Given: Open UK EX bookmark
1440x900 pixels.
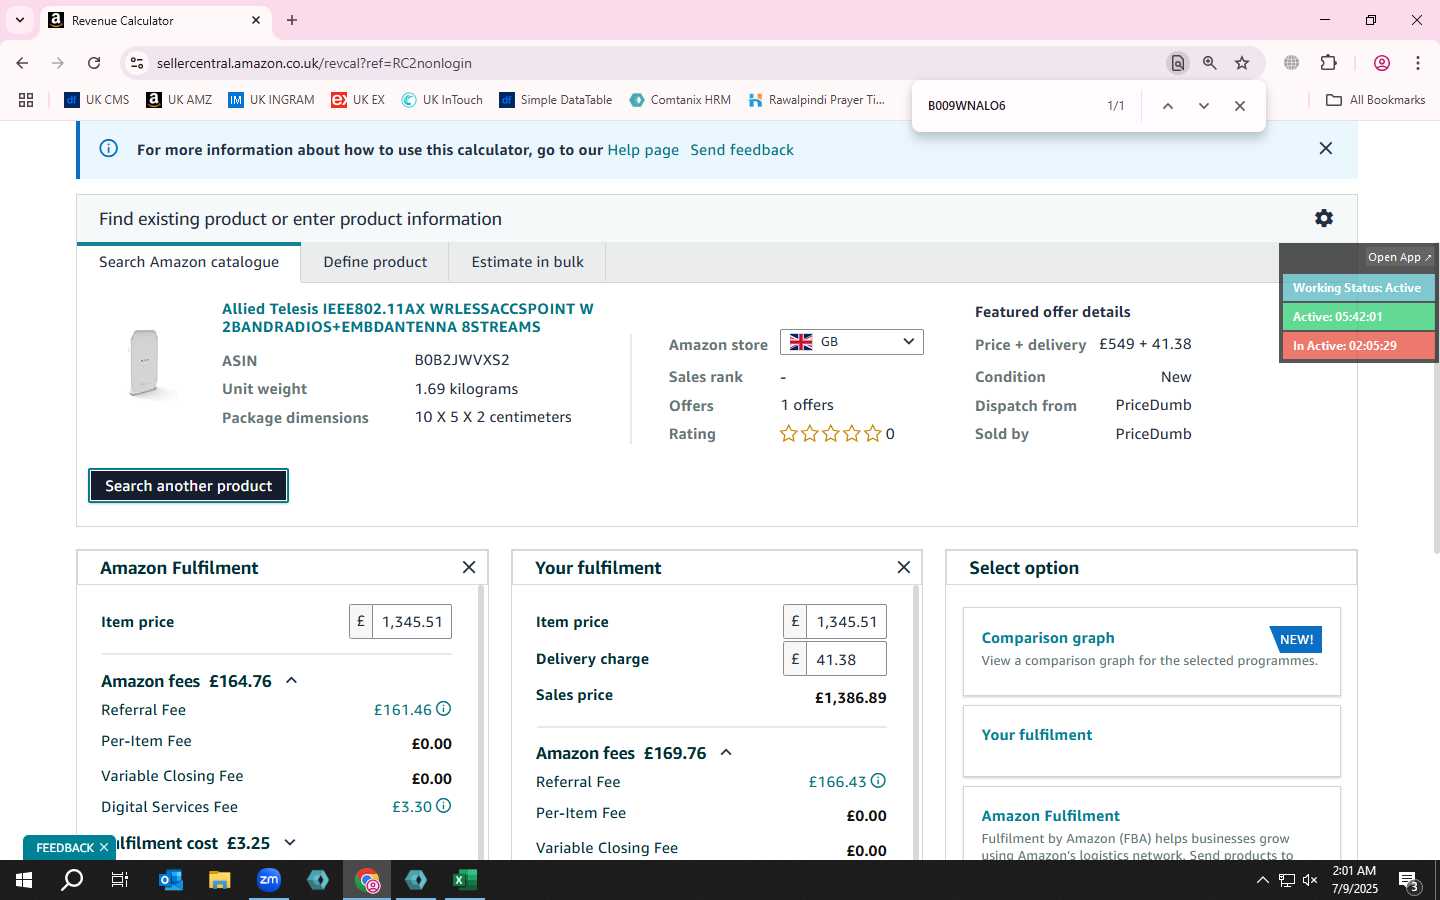Looking at the screenshot, I should point(358,100).
